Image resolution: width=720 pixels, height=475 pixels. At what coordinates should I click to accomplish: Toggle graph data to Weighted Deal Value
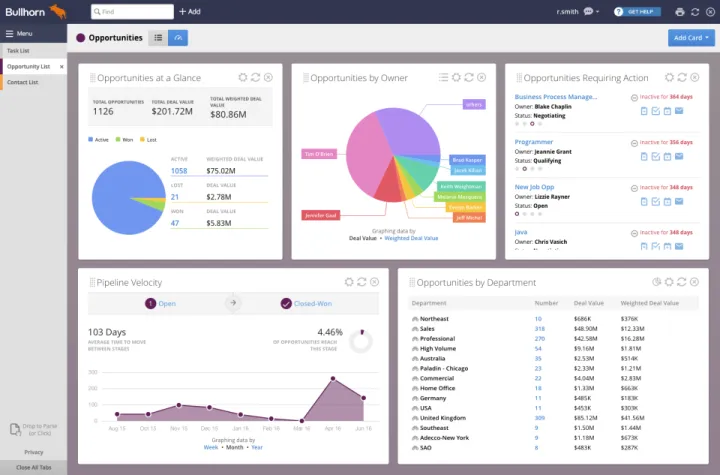[x=411, y=238]
